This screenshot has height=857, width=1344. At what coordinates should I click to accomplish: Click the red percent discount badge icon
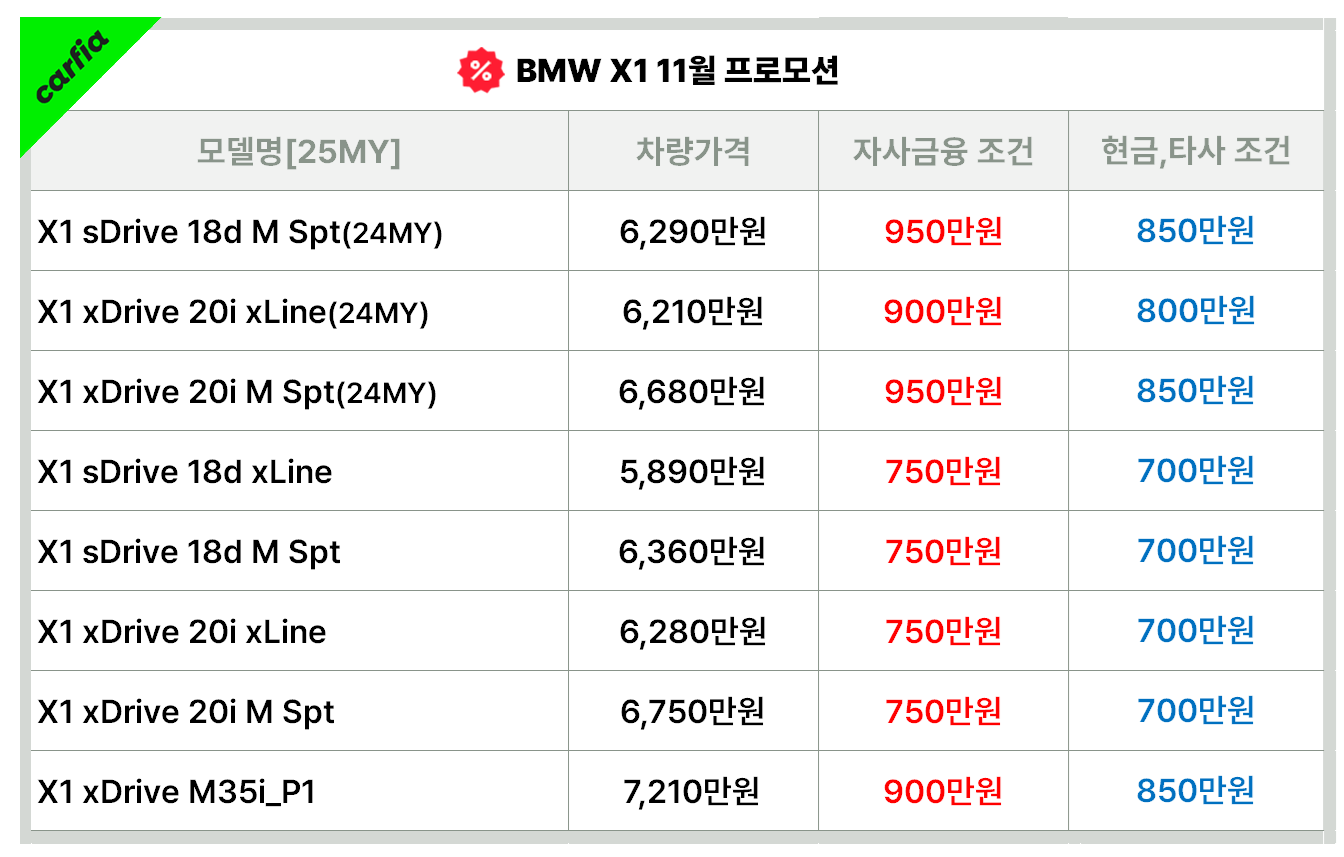(480, 71)
